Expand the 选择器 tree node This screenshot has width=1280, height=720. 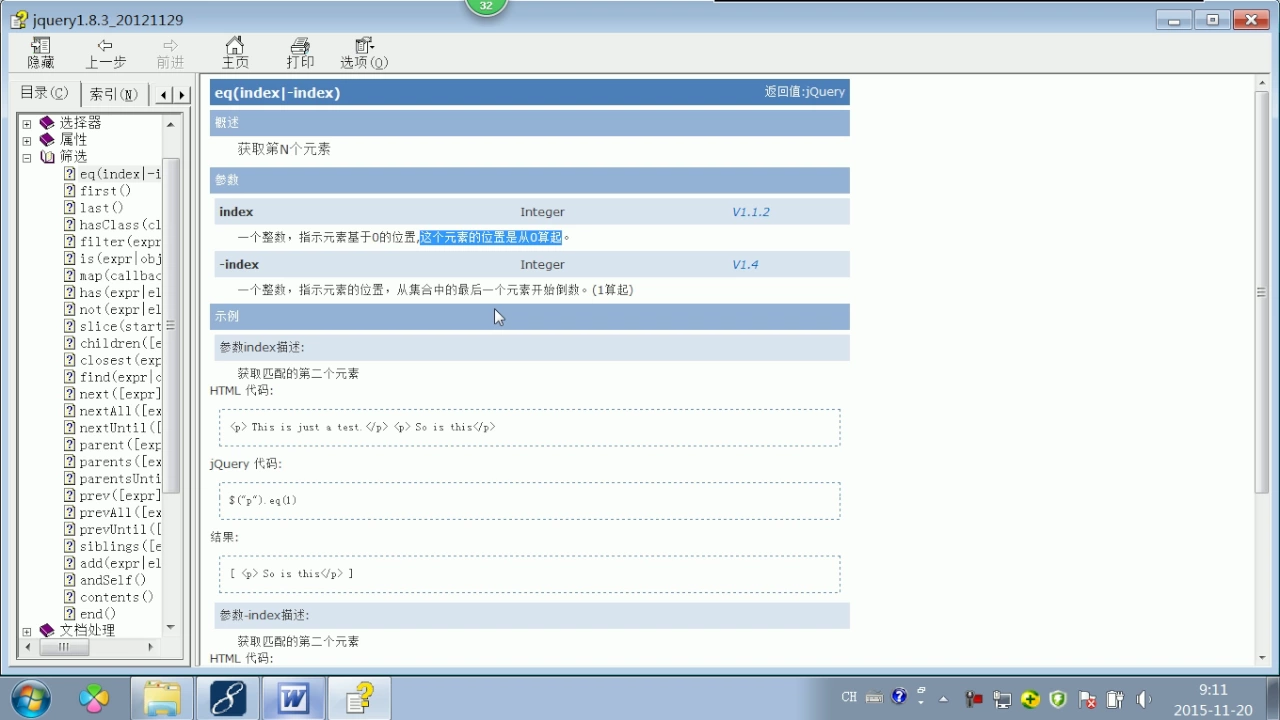tap(27, 123)
